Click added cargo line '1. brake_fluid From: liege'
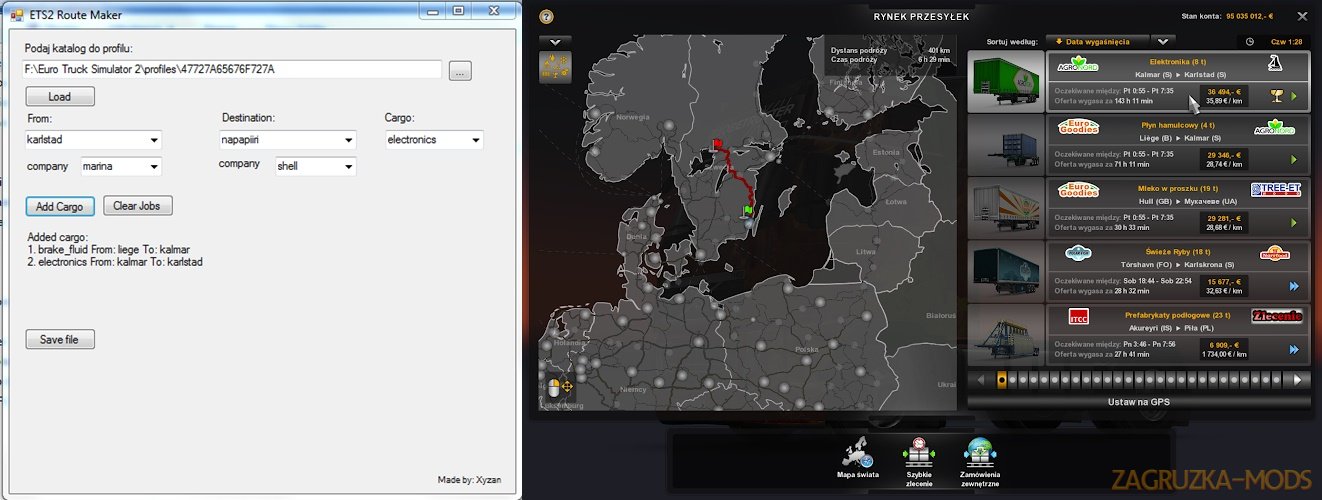Image resolution: width=1322 pixels, height=500 pixels. [109, 249]
